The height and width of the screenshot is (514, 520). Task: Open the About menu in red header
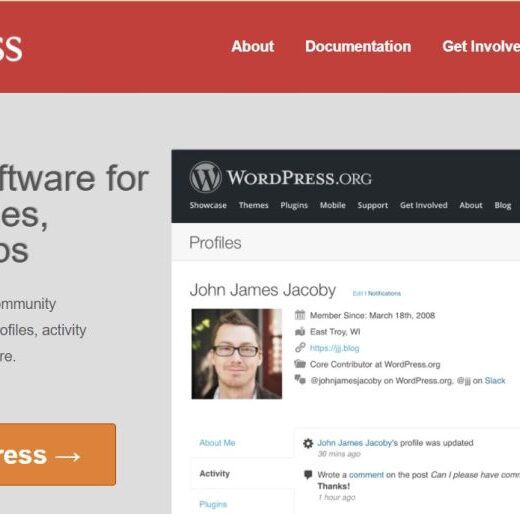tap(253, 46)
